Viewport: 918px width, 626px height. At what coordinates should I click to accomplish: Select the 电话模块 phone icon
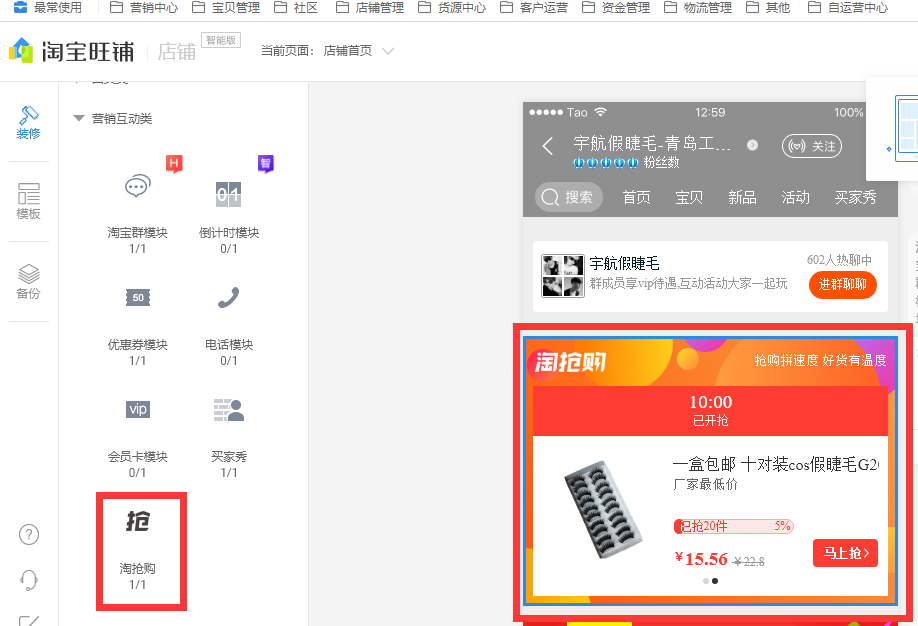(229, 298)
